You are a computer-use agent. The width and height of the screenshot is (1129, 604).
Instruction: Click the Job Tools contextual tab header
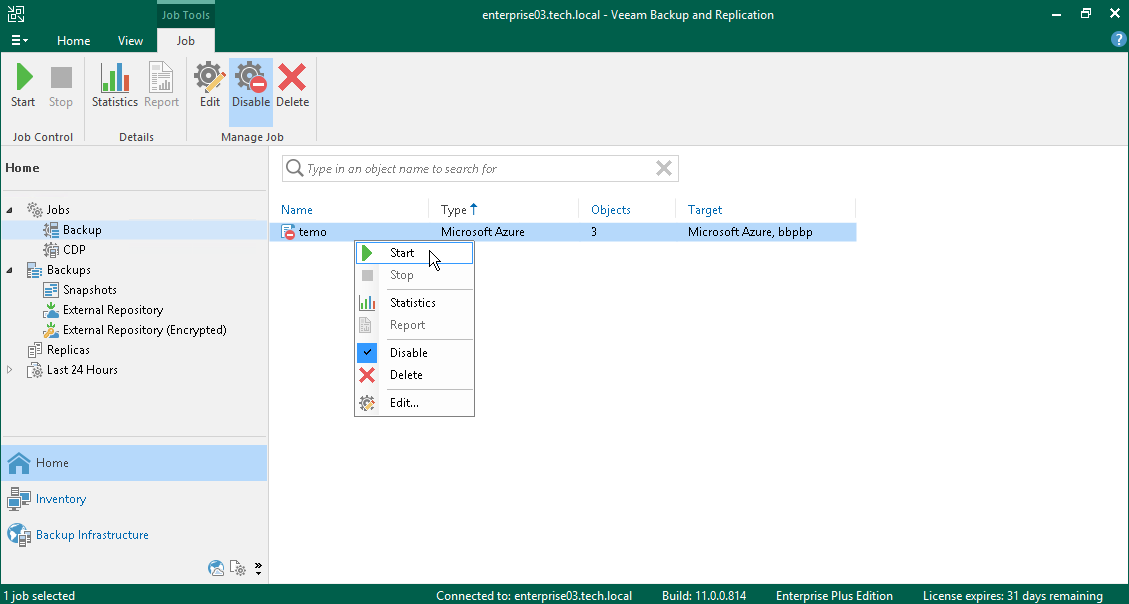(186, 14)
